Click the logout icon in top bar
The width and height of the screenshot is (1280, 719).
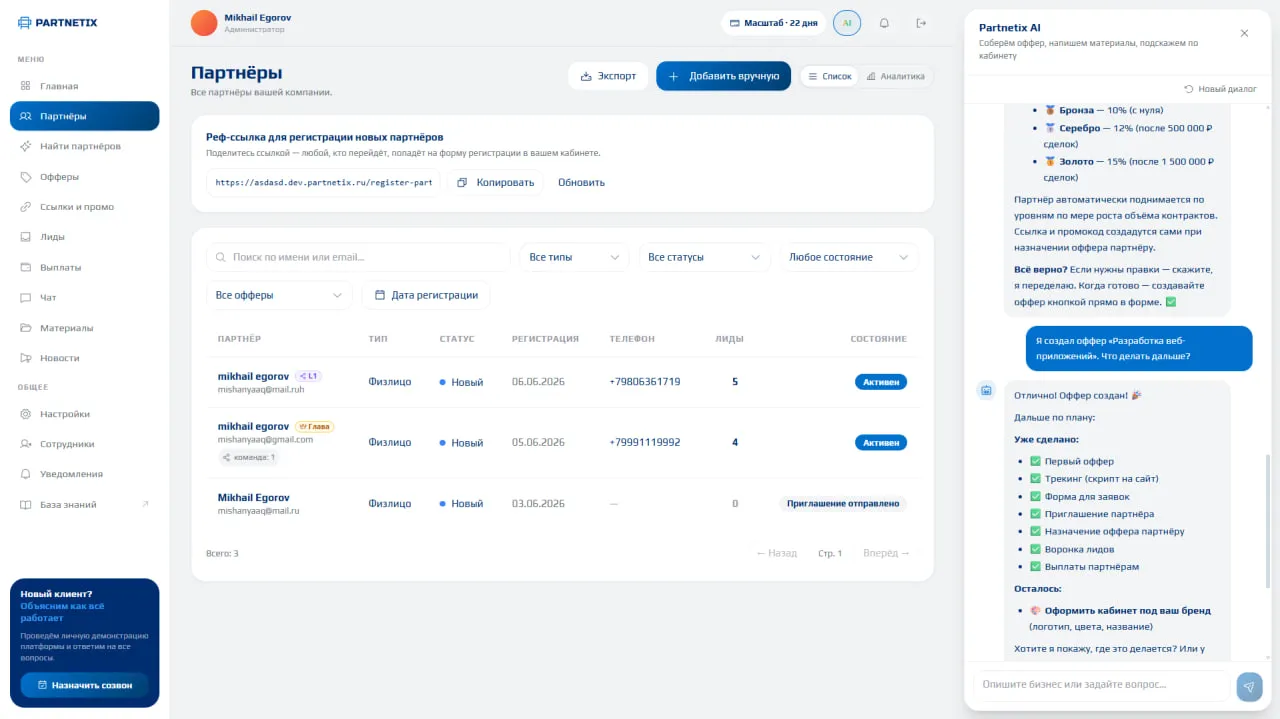[x=921, y=23]
